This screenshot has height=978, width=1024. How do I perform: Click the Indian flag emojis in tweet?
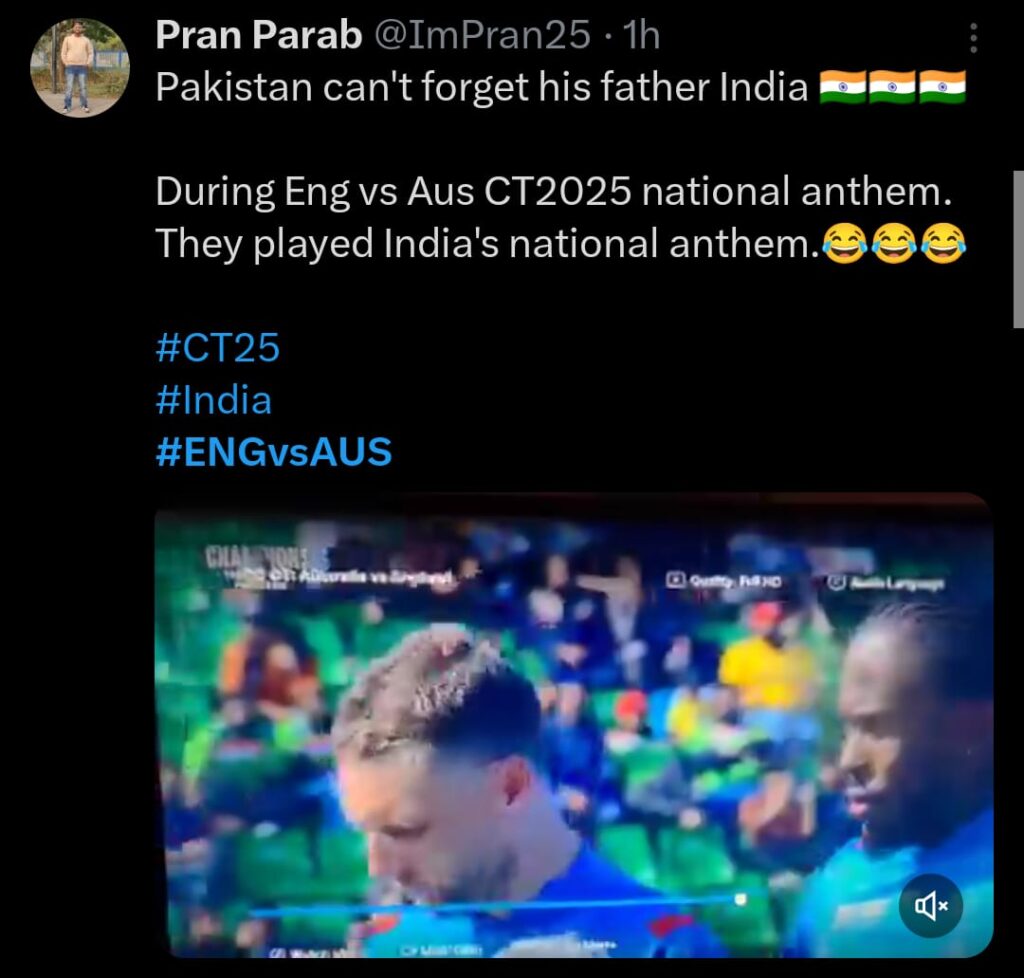[892, 87]
